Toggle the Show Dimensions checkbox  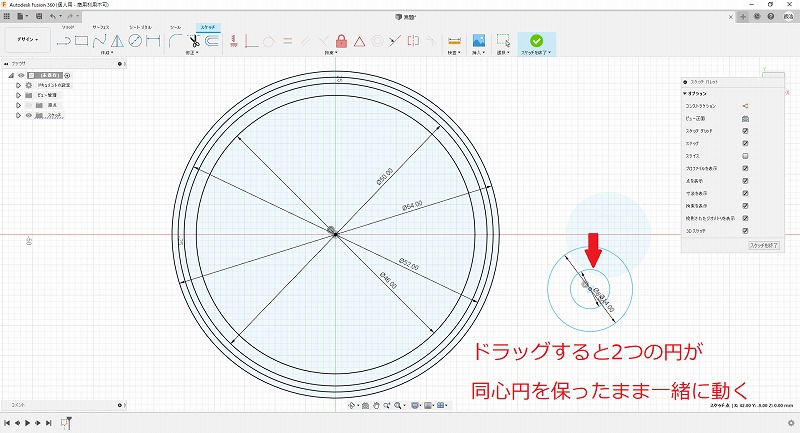pos(745,193)
